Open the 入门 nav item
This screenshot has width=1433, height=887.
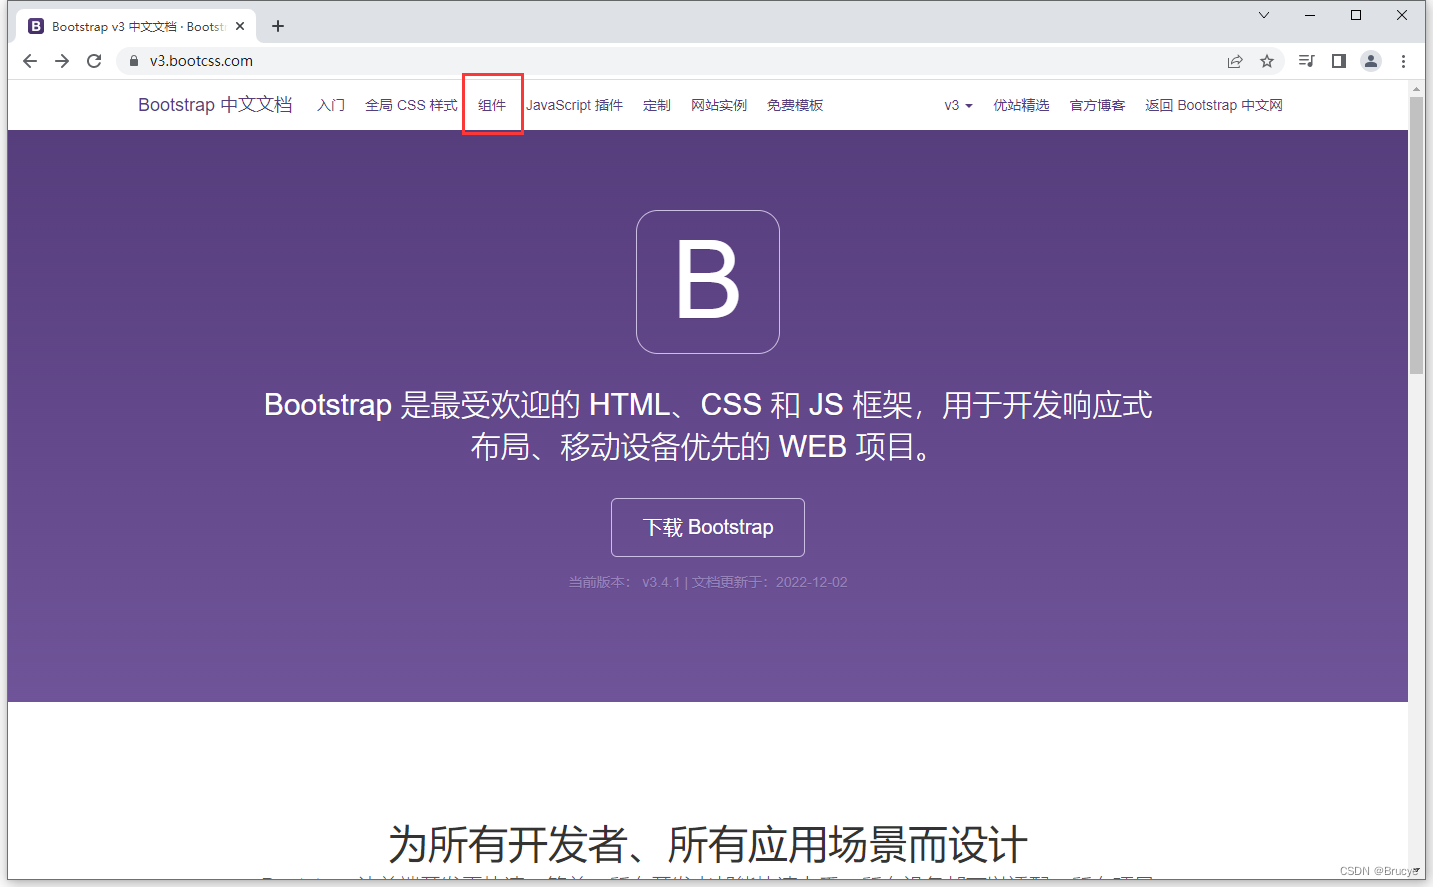click(x=331, y=105)
